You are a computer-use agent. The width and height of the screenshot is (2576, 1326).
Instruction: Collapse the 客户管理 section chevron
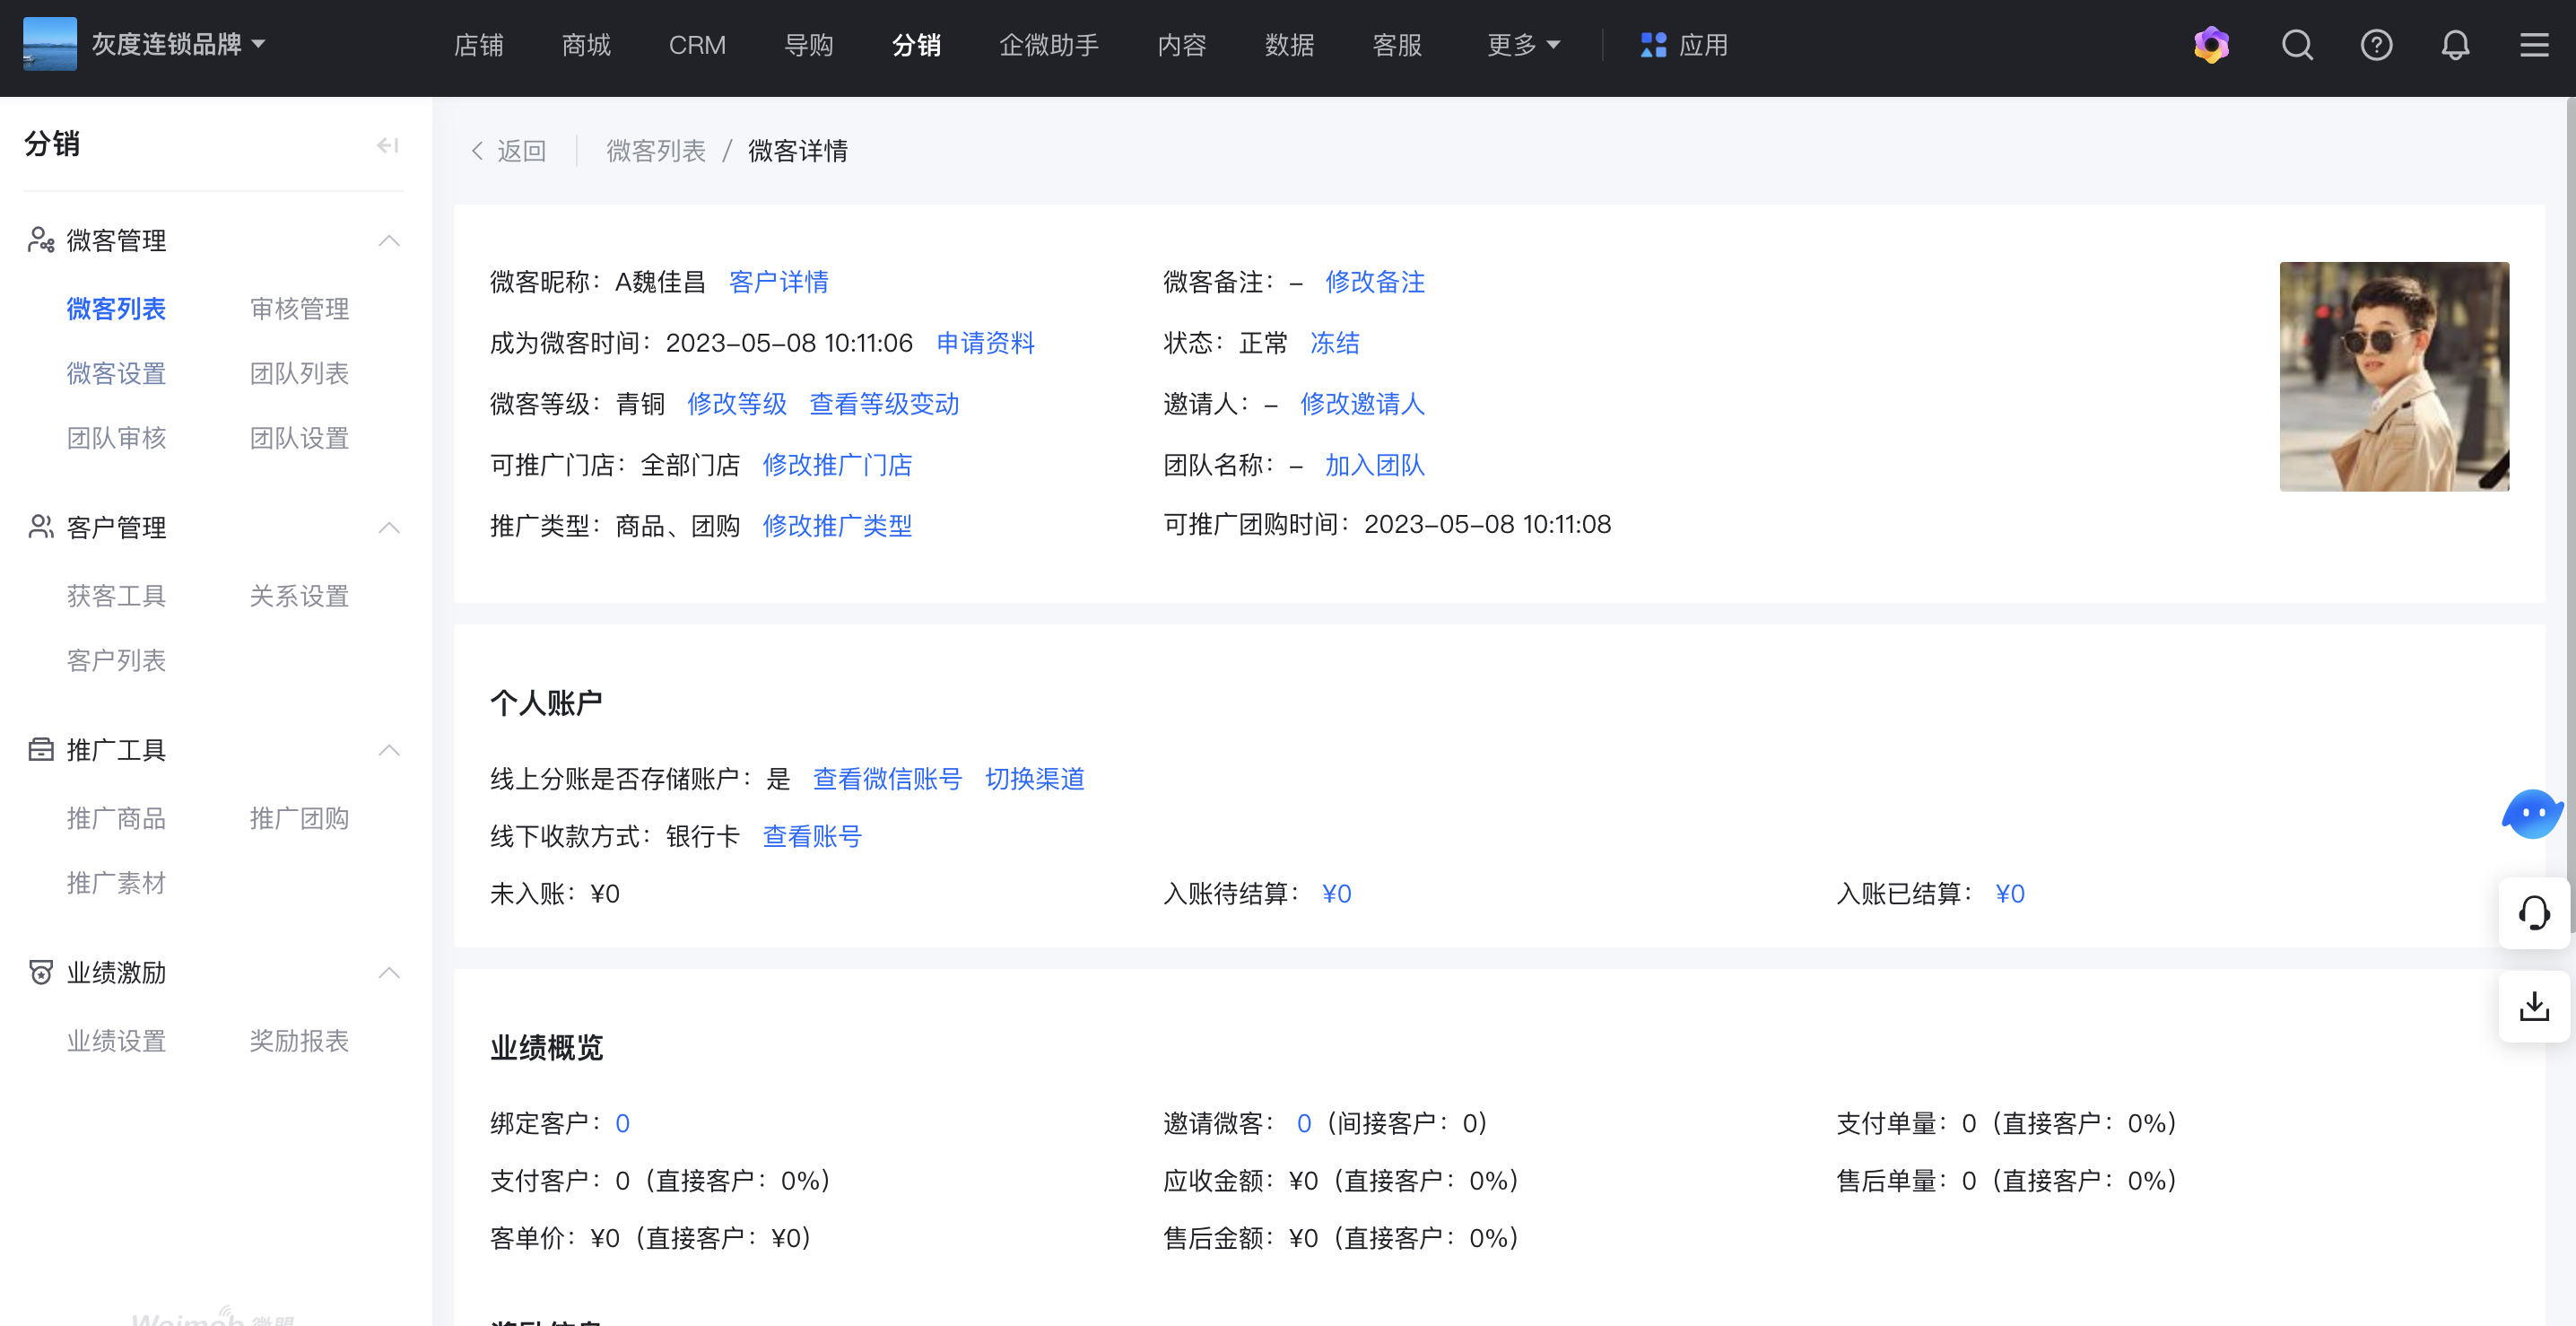tap(389, 527)
